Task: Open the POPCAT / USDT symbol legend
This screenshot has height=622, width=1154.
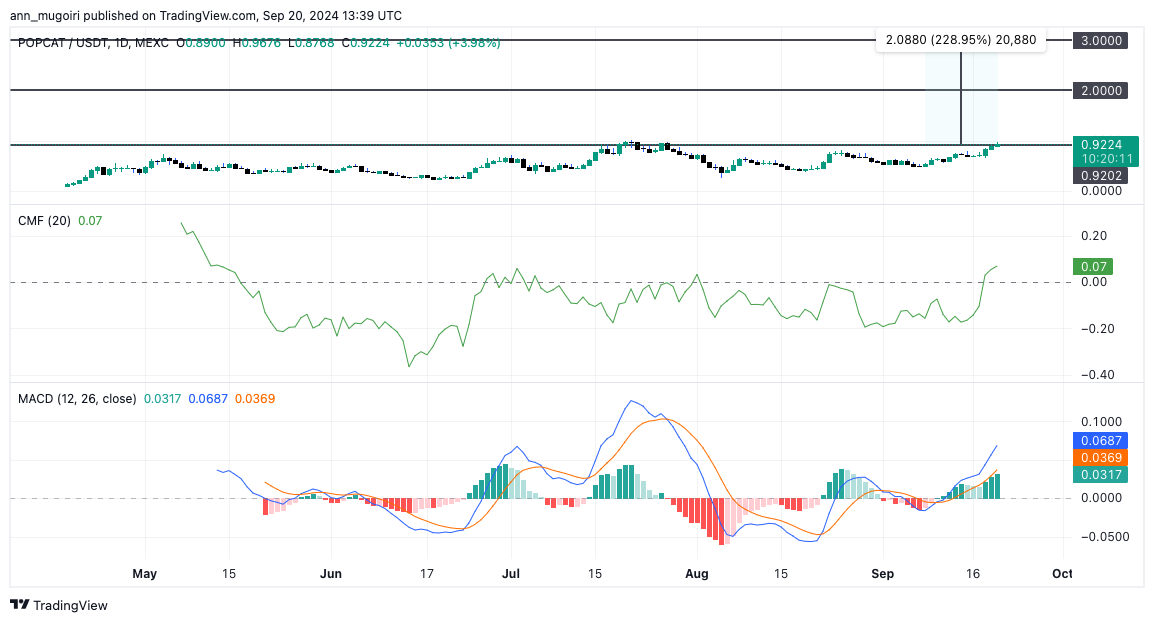Action: [63, 44]
